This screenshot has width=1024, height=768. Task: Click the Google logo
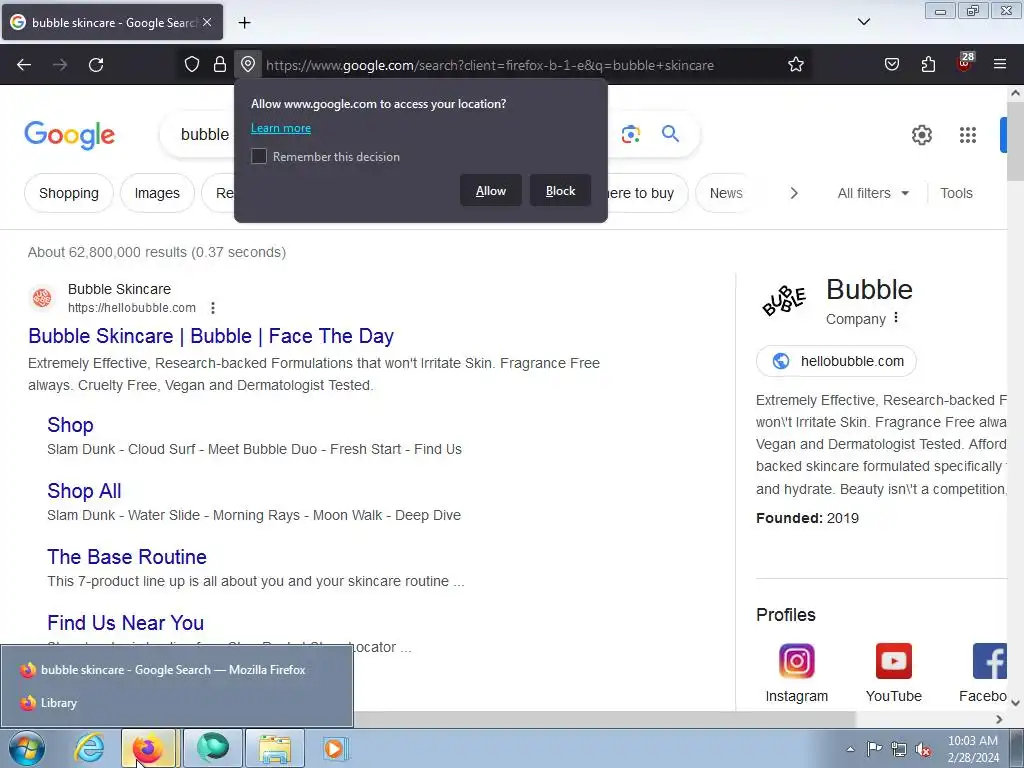[69, 135]
